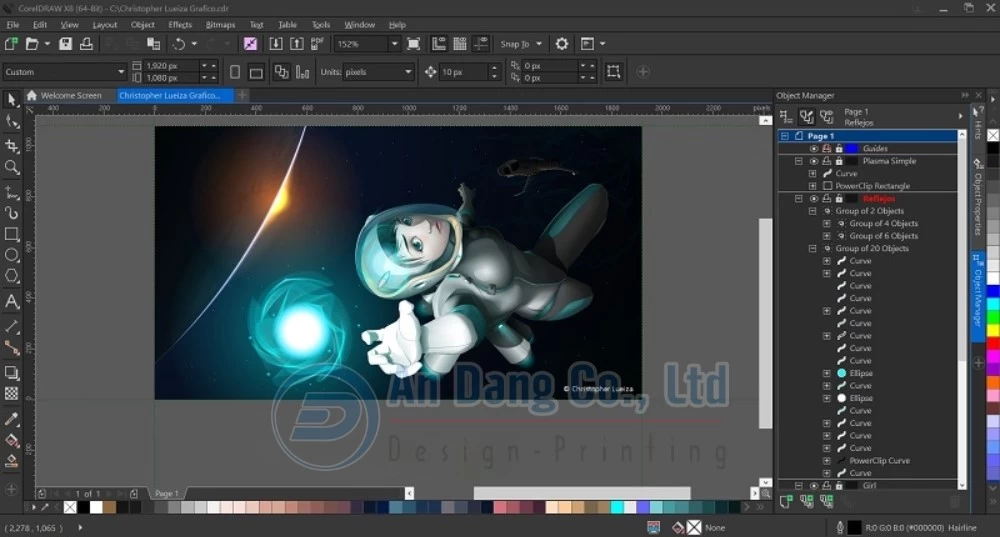Select the Group of 6 Objects row

(883, 236)
